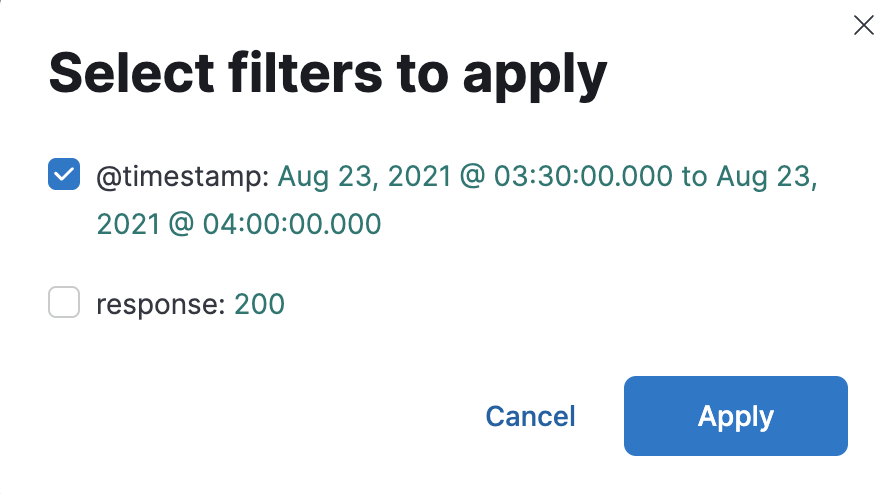The image size is (892, 494).
Task: Enable the response: 200 filter checkbox
Action: tap(64, 302)
